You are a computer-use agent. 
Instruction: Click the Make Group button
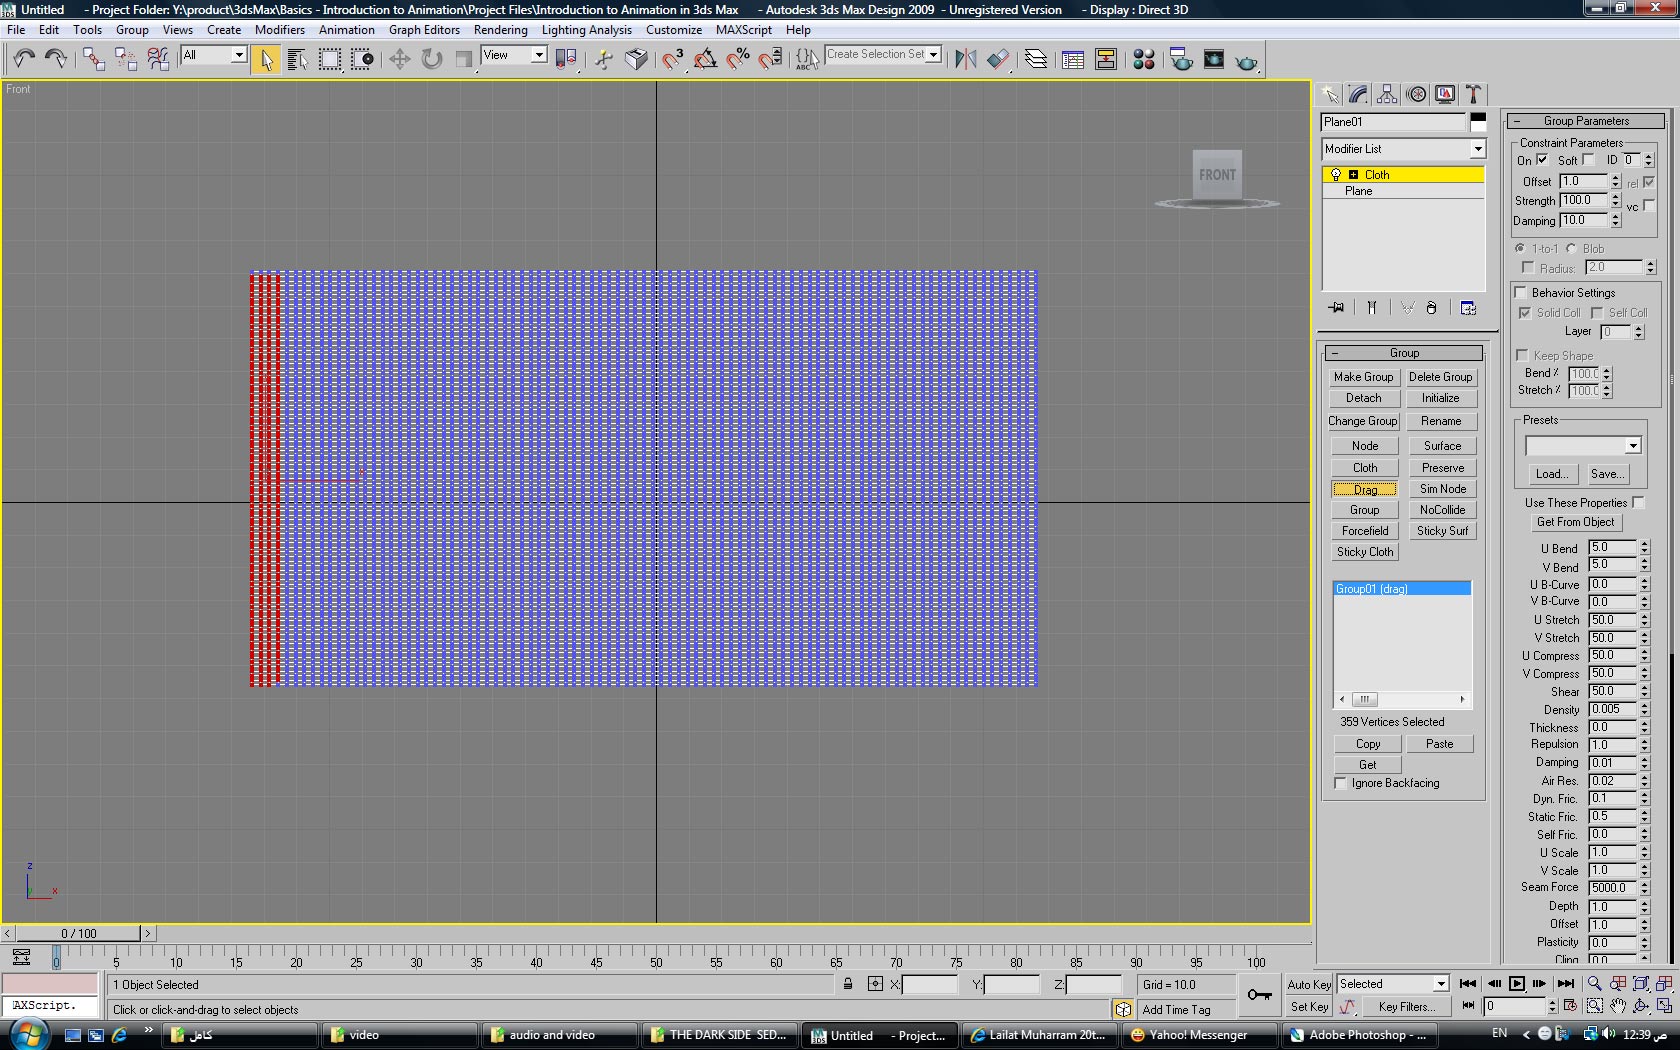(x=1363, y=377)
